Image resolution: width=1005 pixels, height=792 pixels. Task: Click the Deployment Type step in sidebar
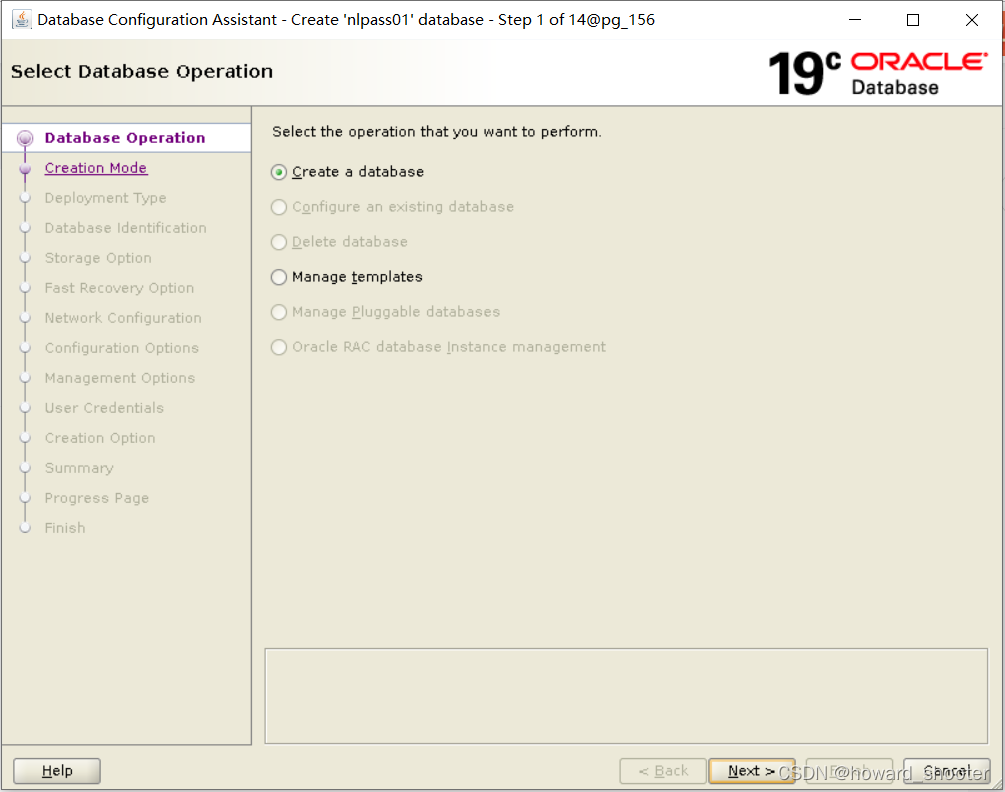tap(105, 198)
